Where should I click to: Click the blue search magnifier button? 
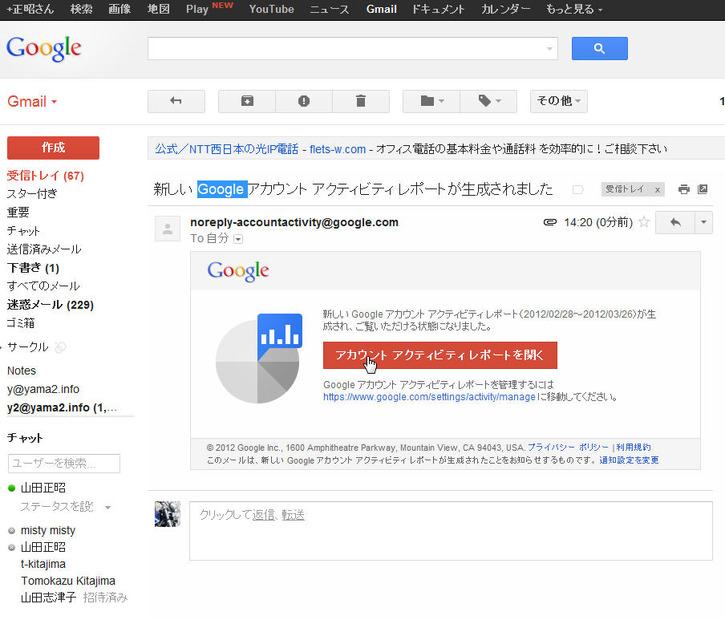click(599, 49)
